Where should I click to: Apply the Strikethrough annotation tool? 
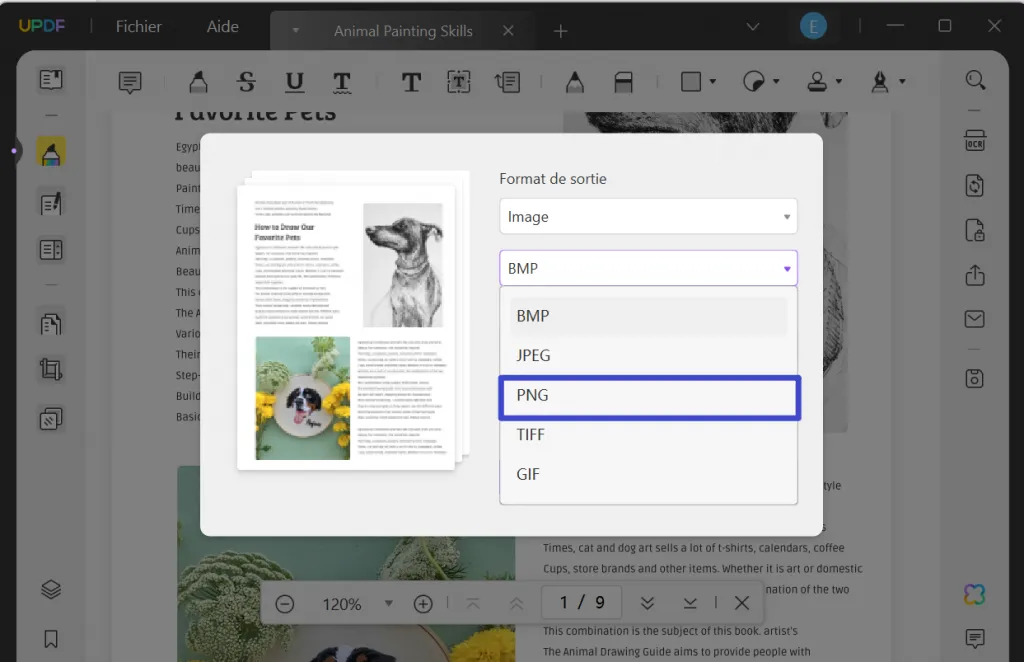pyautogui.click(x=247, y=81)
